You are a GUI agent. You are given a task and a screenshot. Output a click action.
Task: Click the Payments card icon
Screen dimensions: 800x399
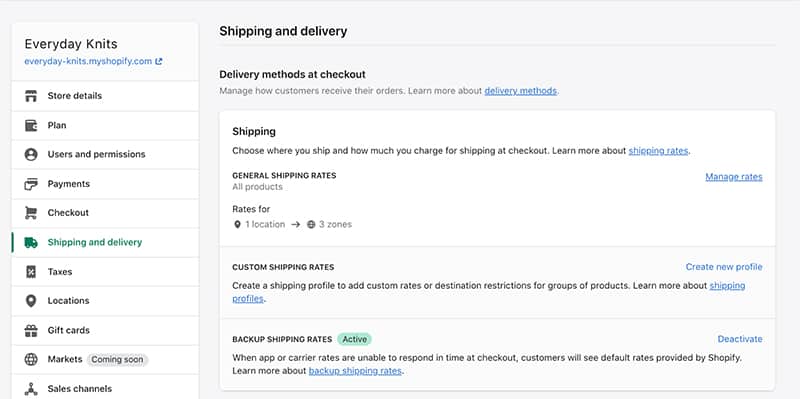[x=31, y=184]
